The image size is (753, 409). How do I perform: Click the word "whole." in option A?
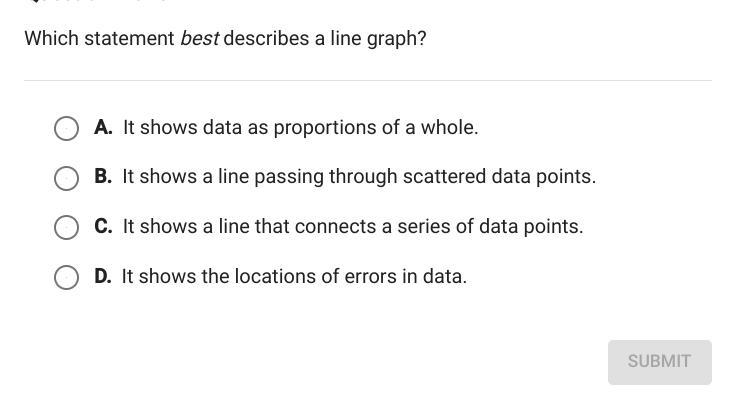[x=449, y=128]
